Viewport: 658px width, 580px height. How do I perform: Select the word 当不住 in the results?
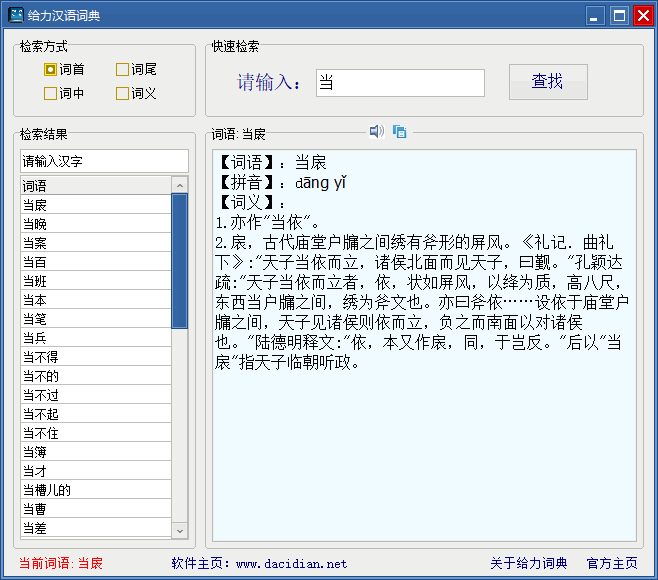[x=96, y=433]
